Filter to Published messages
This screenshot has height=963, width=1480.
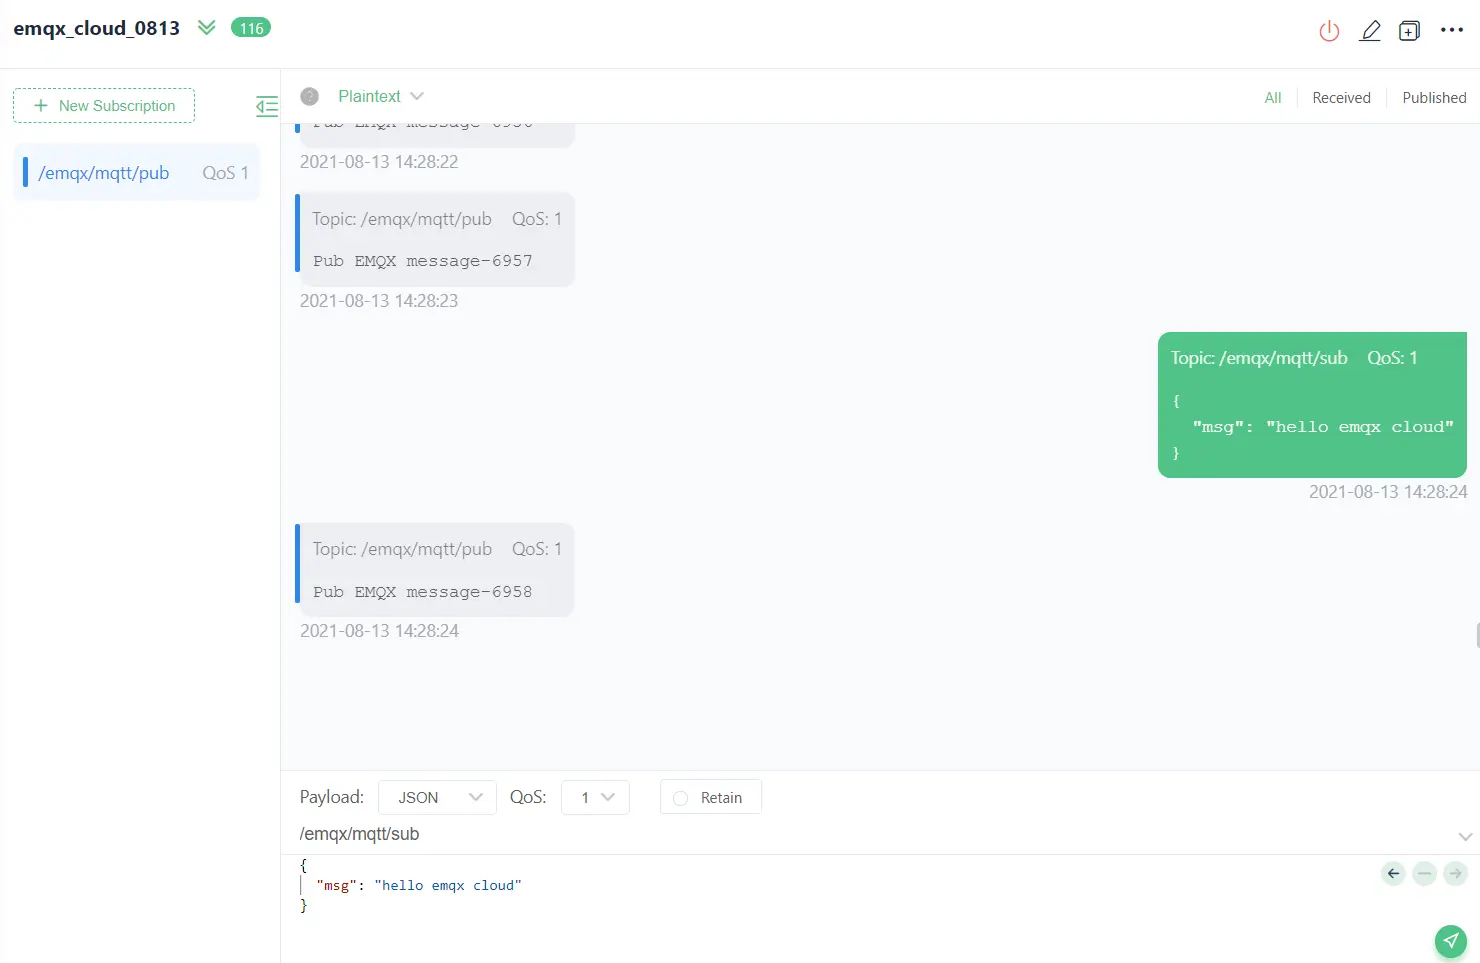[x=1434, y=98]
